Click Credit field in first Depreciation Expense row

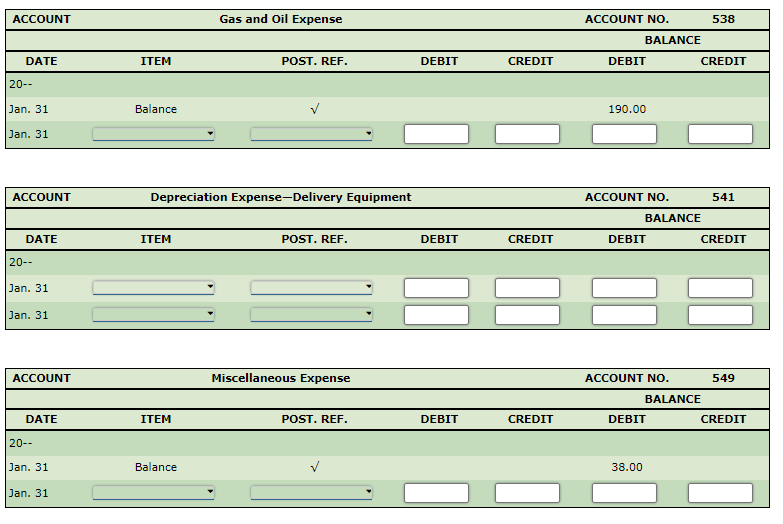click(x=527, y=288)
